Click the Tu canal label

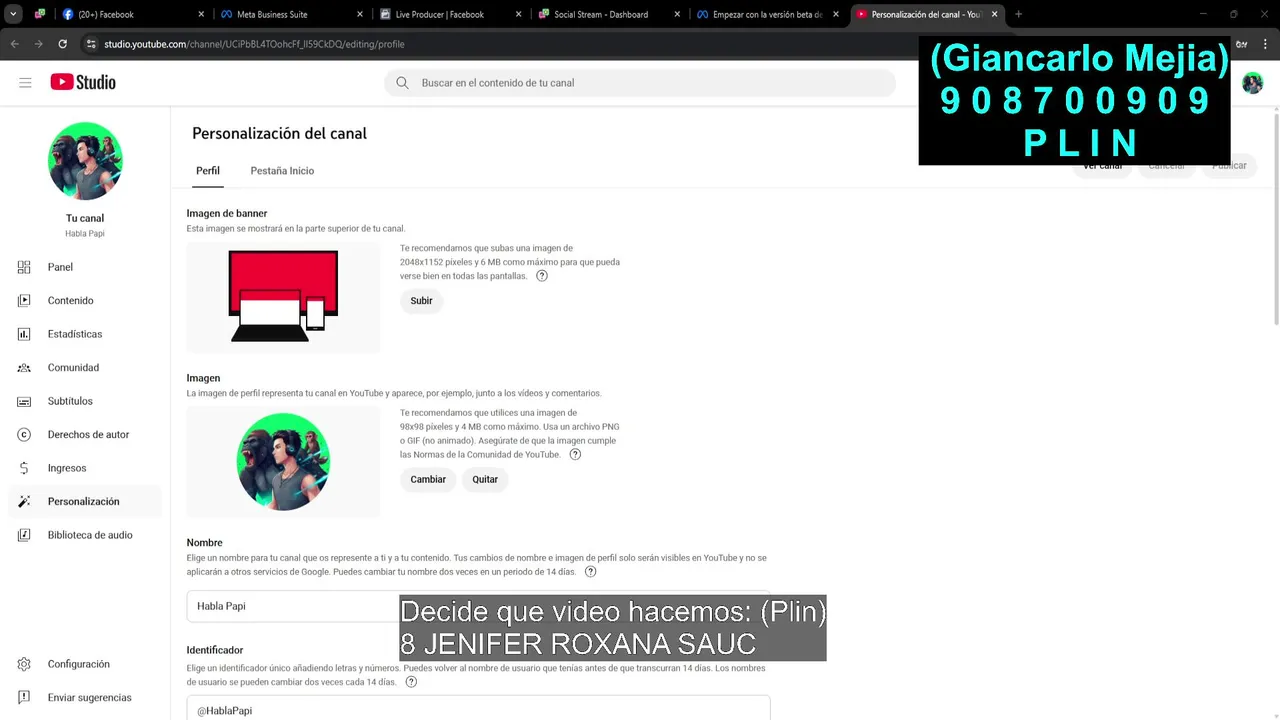click(85, 218)
